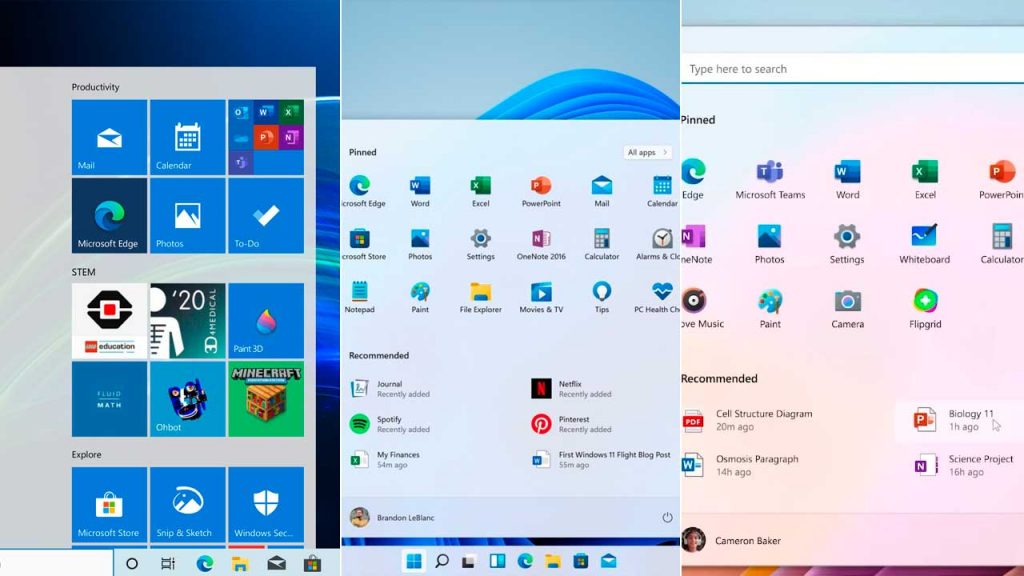Open Excel in the right Pinned grid
Viewport: 1024px width, 576px height.
point(925,179)
